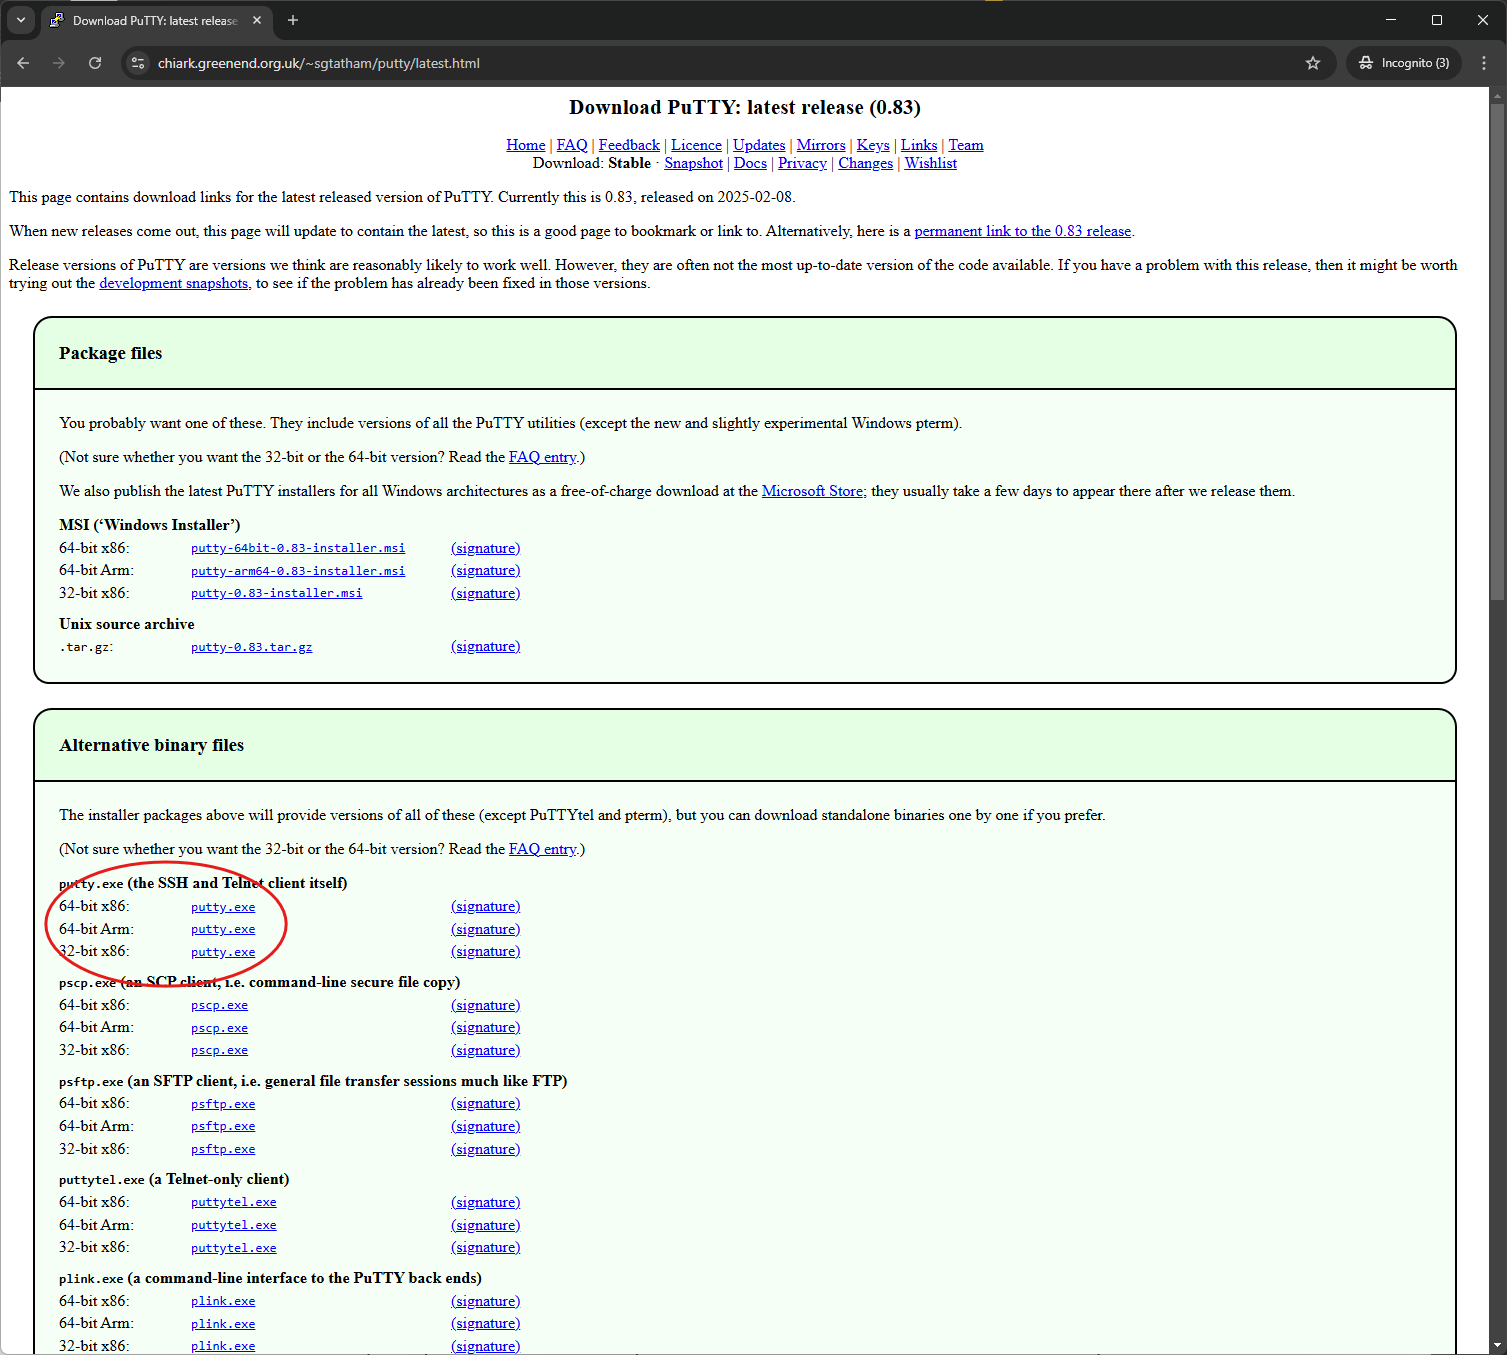Click the vertical scrollbar down arrow
This screenshot has width=1507, height=1355.
pyautogui.click(x=1497, y=1345)
